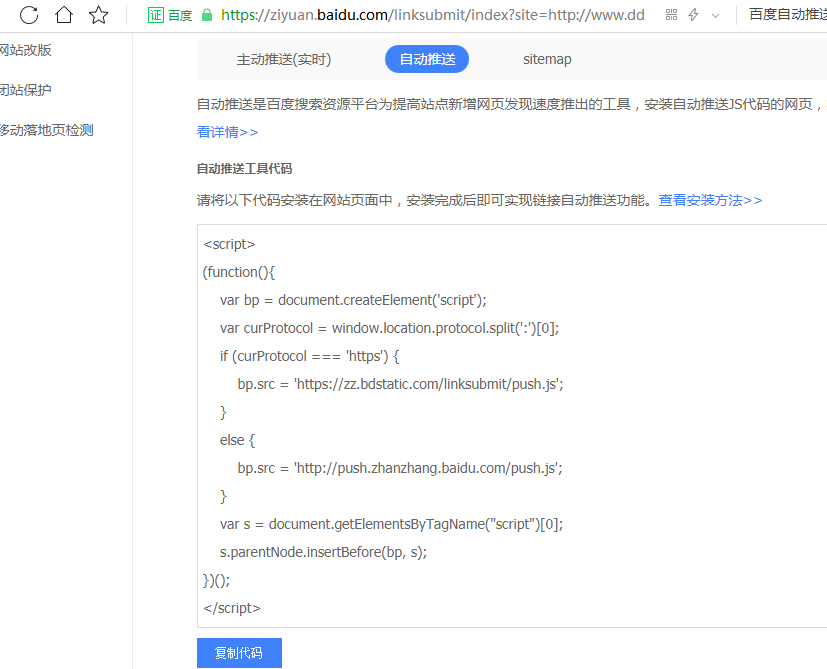Bookmark this page with the star icon
The image size is (827, 669).
tap(99, 15)
